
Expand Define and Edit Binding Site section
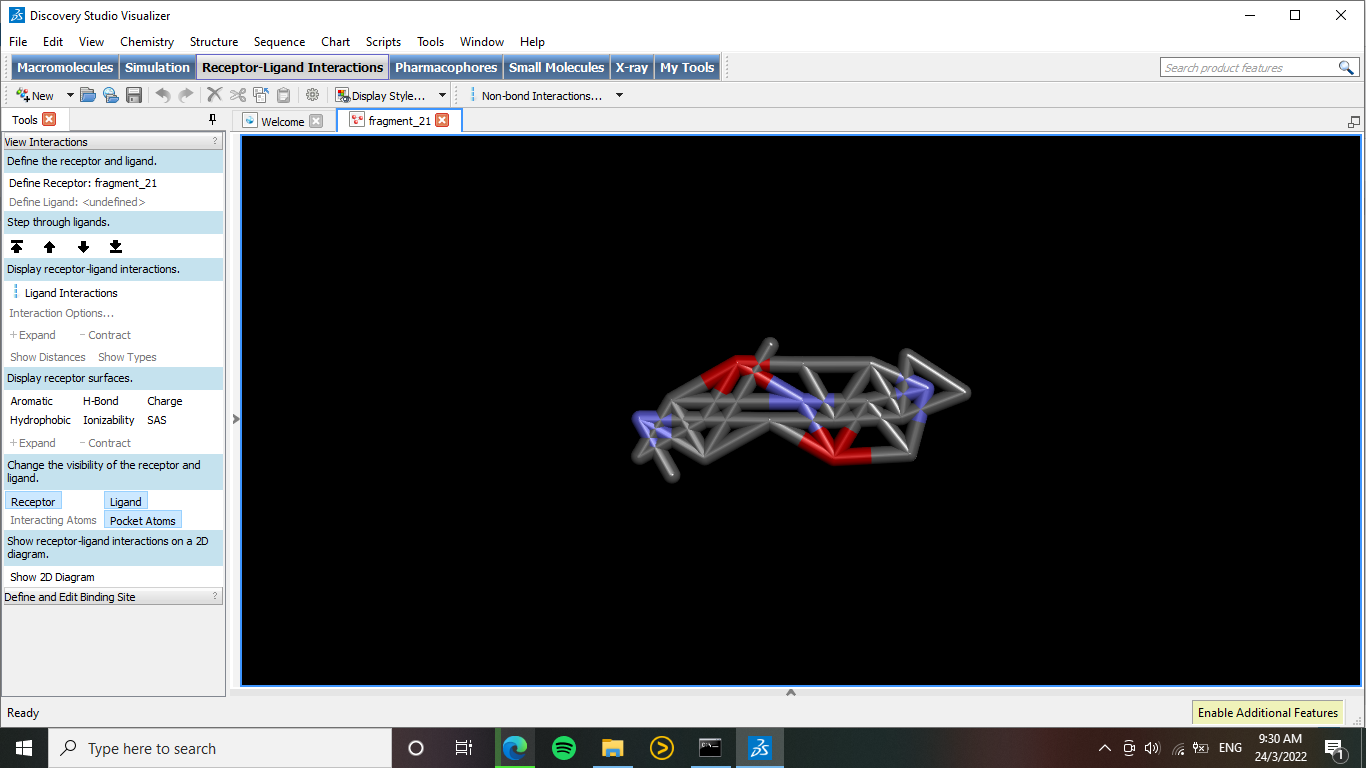[x=113, y=597]
